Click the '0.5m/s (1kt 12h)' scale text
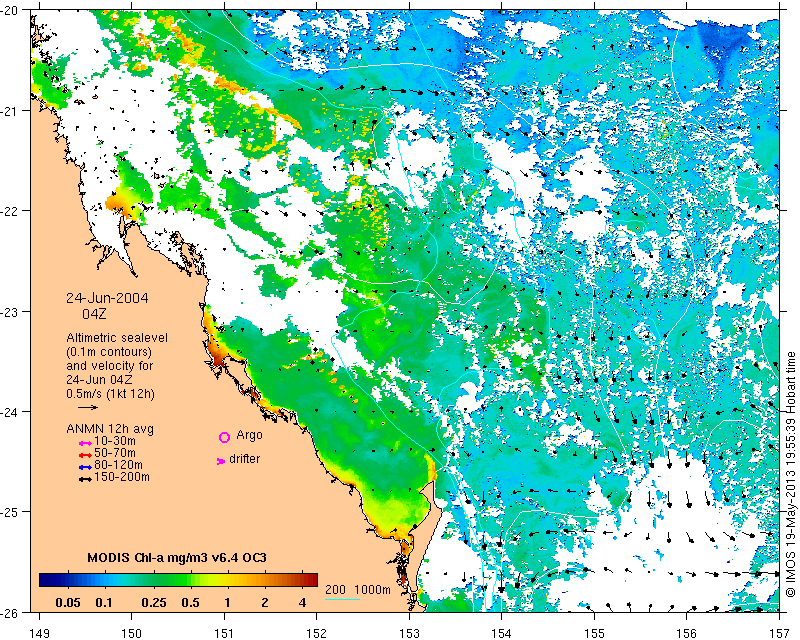 (110, 394)
